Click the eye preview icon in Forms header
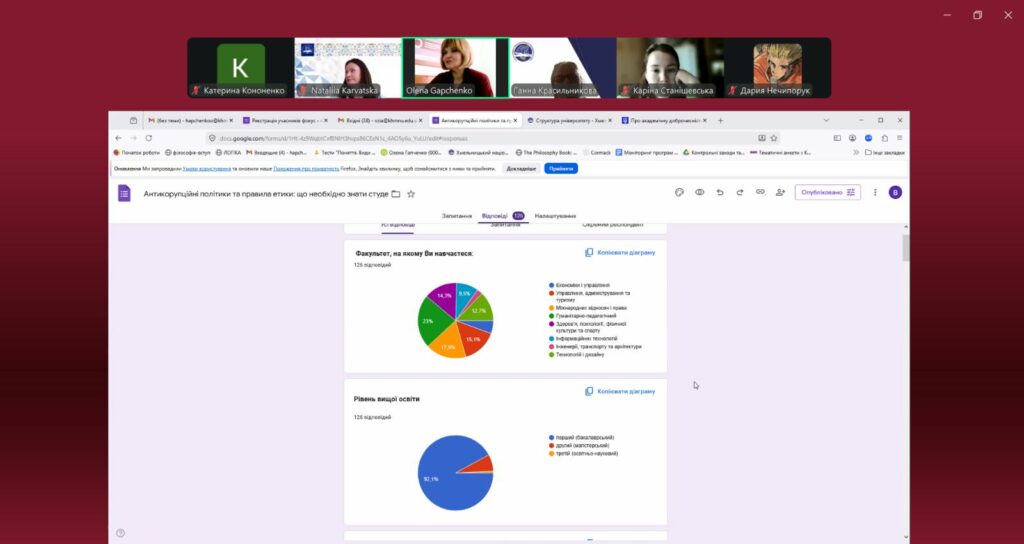The width and height of the screenshot is (1024, 544). [x=699, y=192]
